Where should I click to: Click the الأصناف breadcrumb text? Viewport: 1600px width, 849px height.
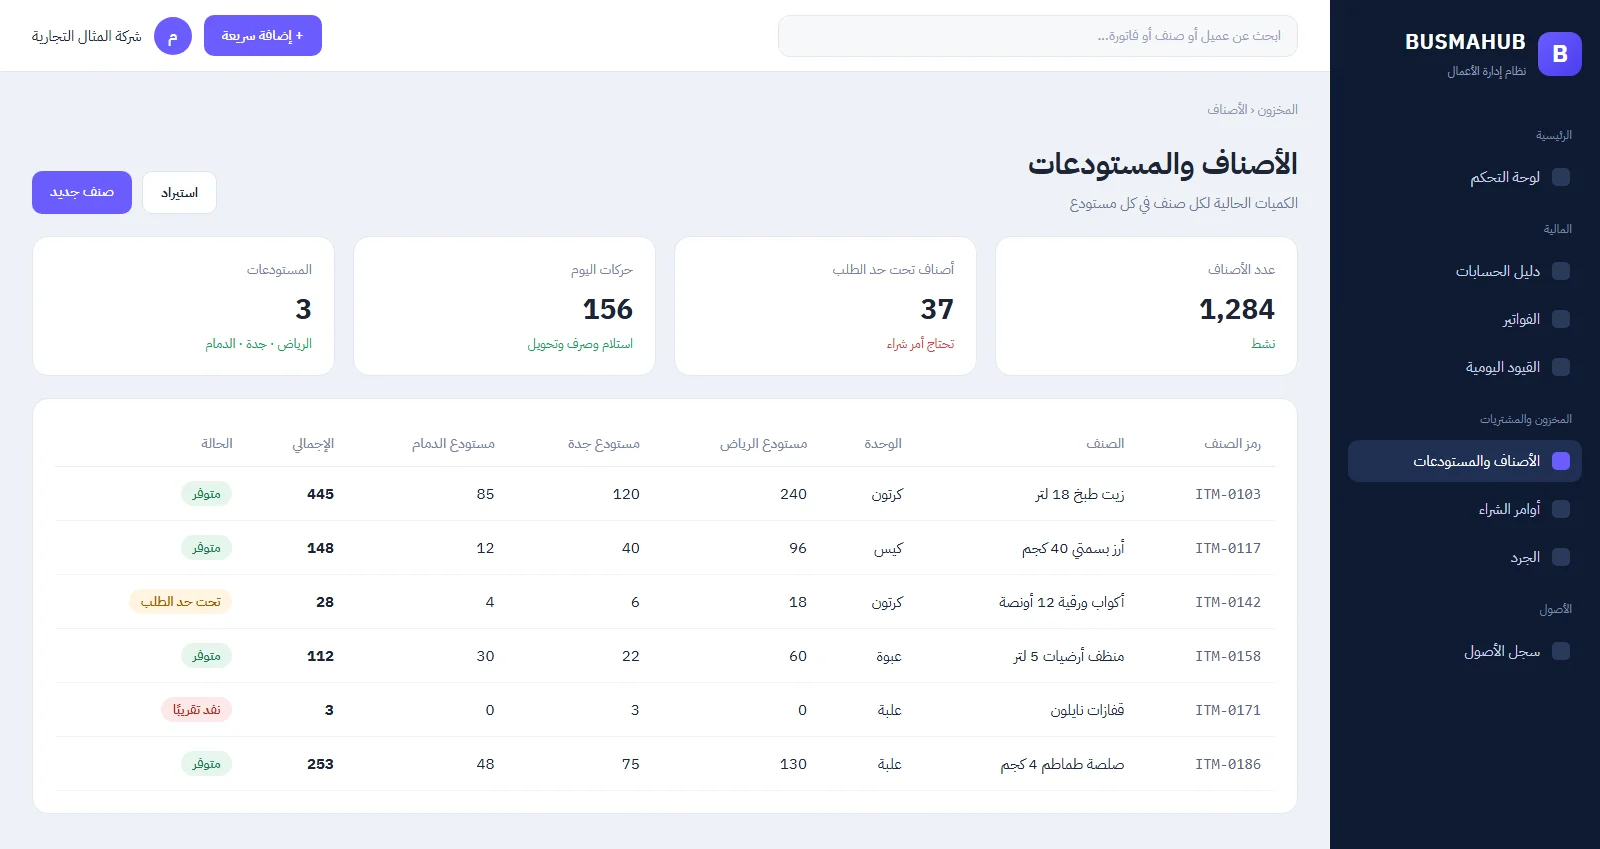[1227, 110]
